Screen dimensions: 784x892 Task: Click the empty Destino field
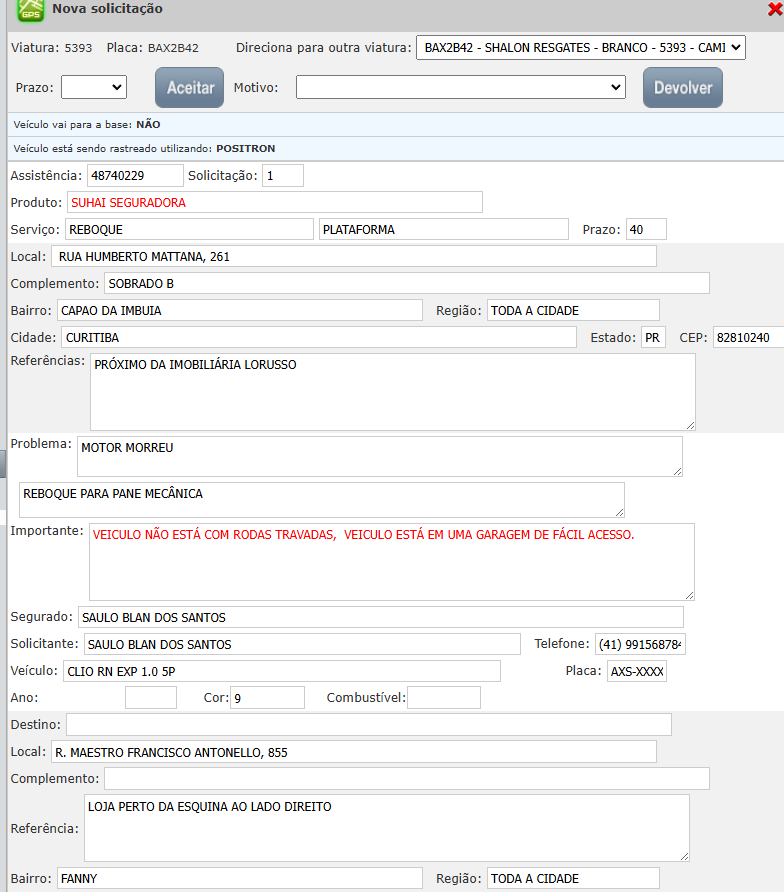[x=369, y=725]
